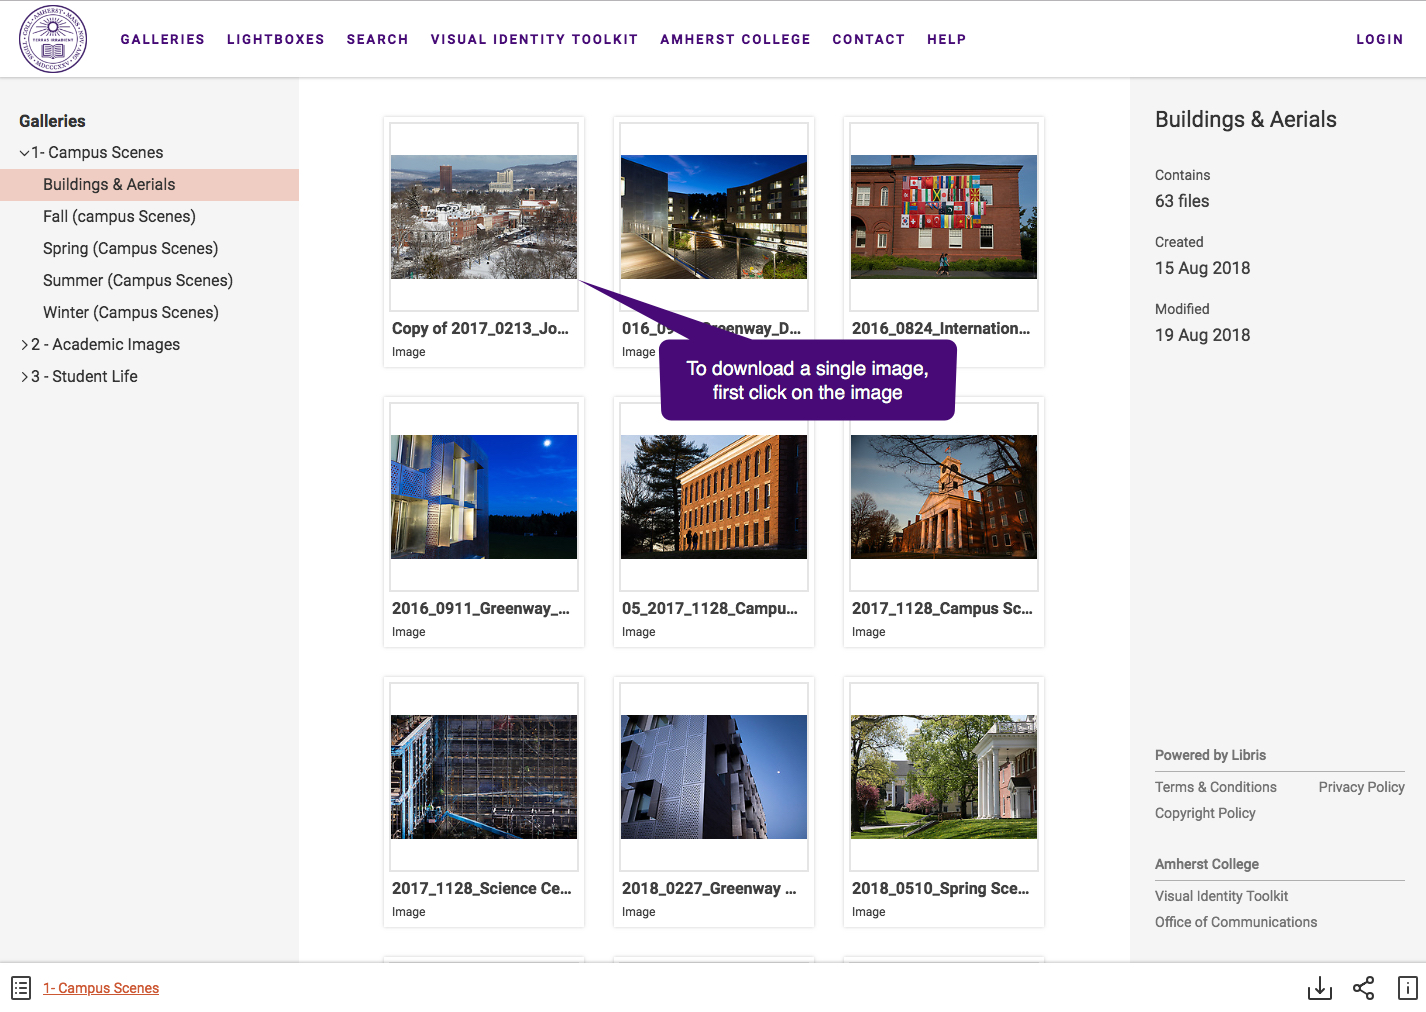The image size is (1426, 1012).
Task: Click the Buildings & Aerials panel heading
Action: tap(1246, 119)
